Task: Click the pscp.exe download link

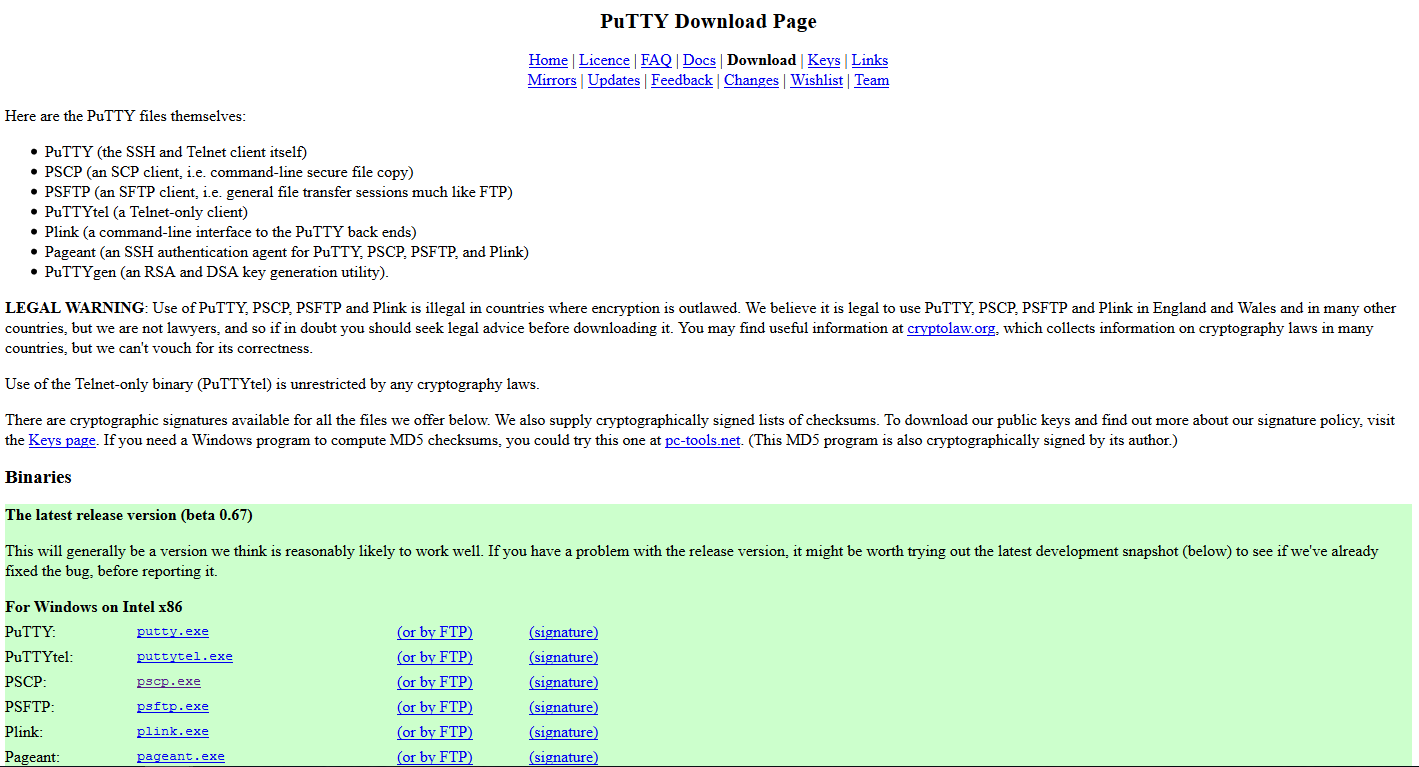Action: (x=169, y=682)
